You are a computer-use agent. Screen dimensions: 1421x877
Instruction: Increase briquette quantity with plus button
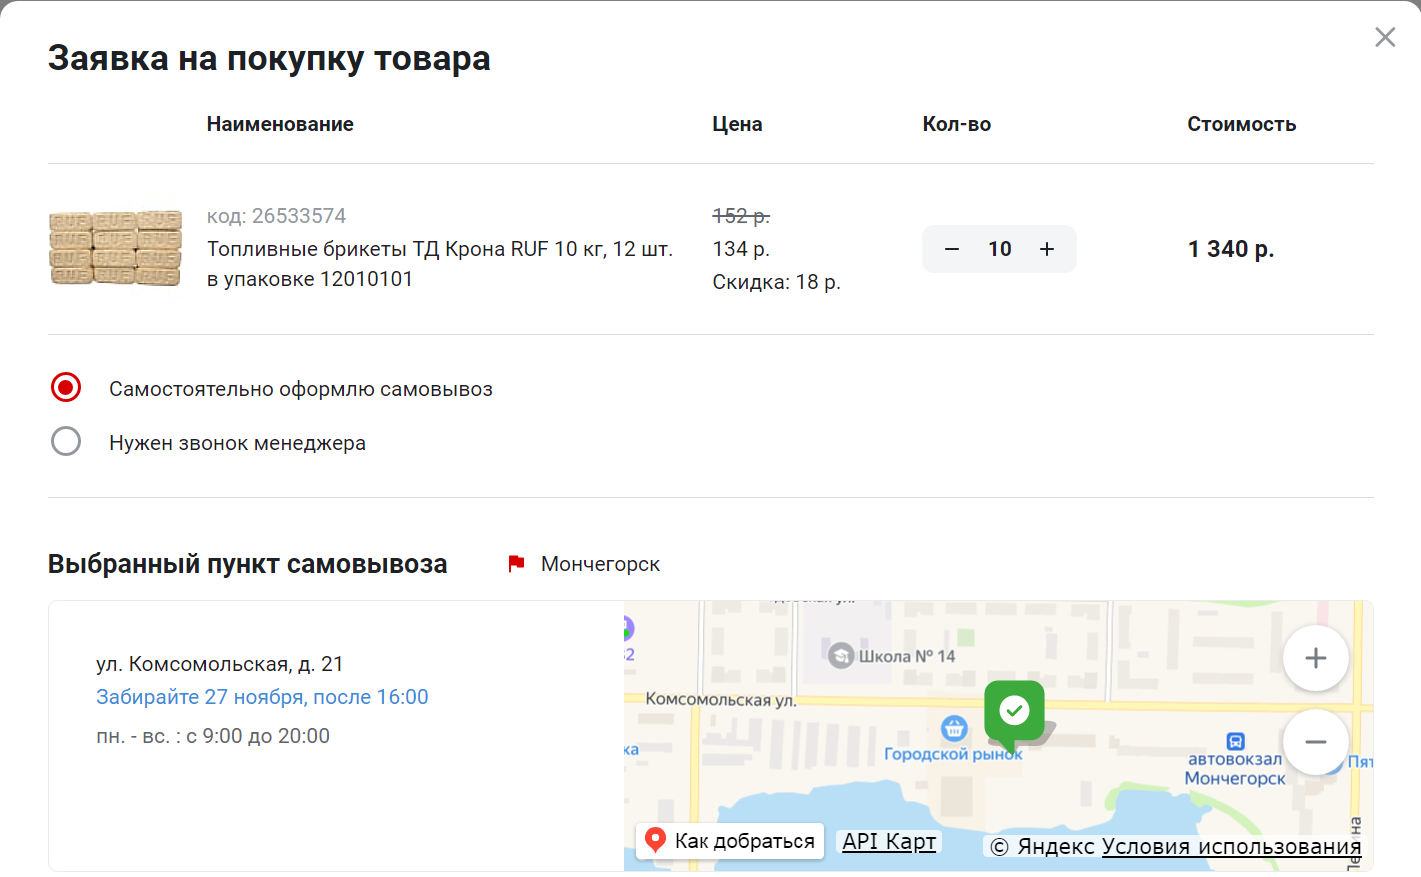[x=1047, y=249]
